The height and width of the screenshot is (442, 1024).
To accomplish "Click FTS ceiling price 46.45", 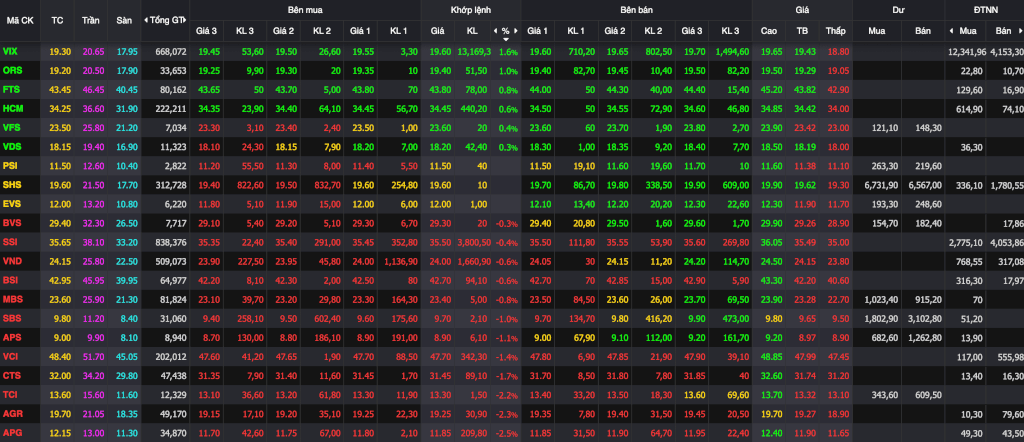I will (x=93, y=89).
